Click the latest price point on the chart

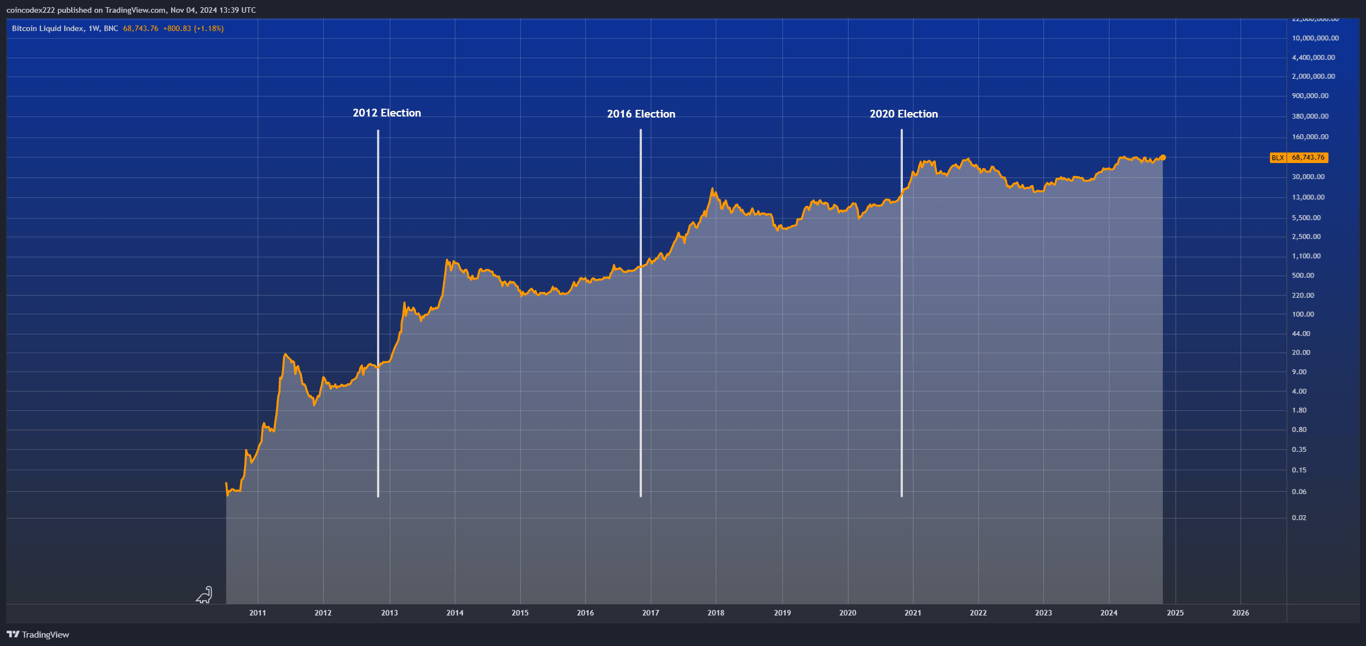click(x=1163, y=157)
